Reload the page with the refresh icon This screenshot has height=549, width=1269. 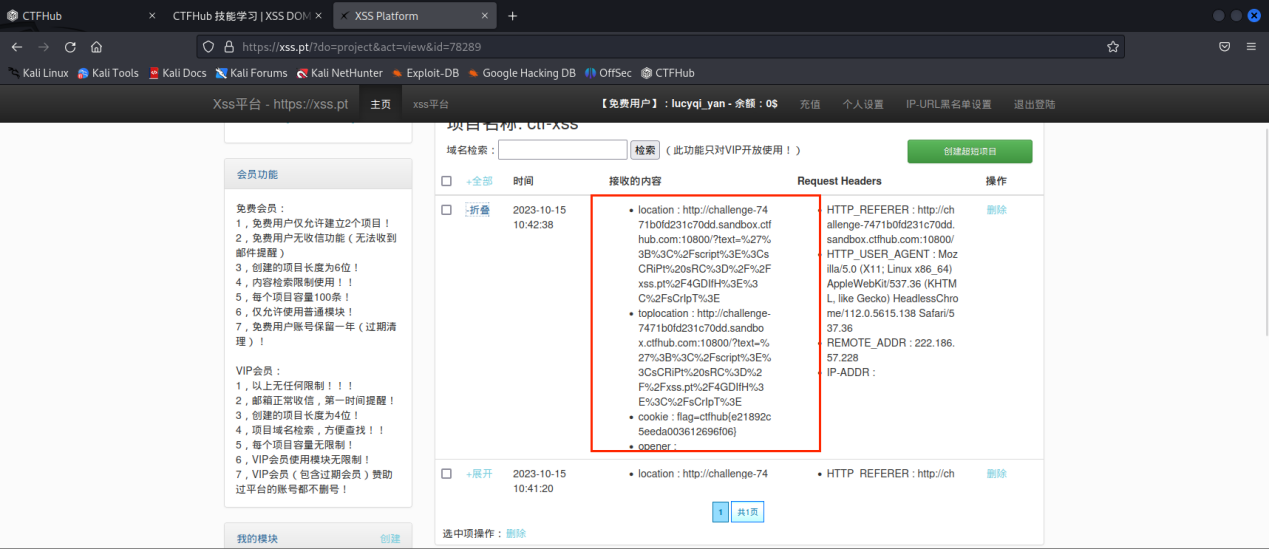pyautogui.click(x=70, y=47)
